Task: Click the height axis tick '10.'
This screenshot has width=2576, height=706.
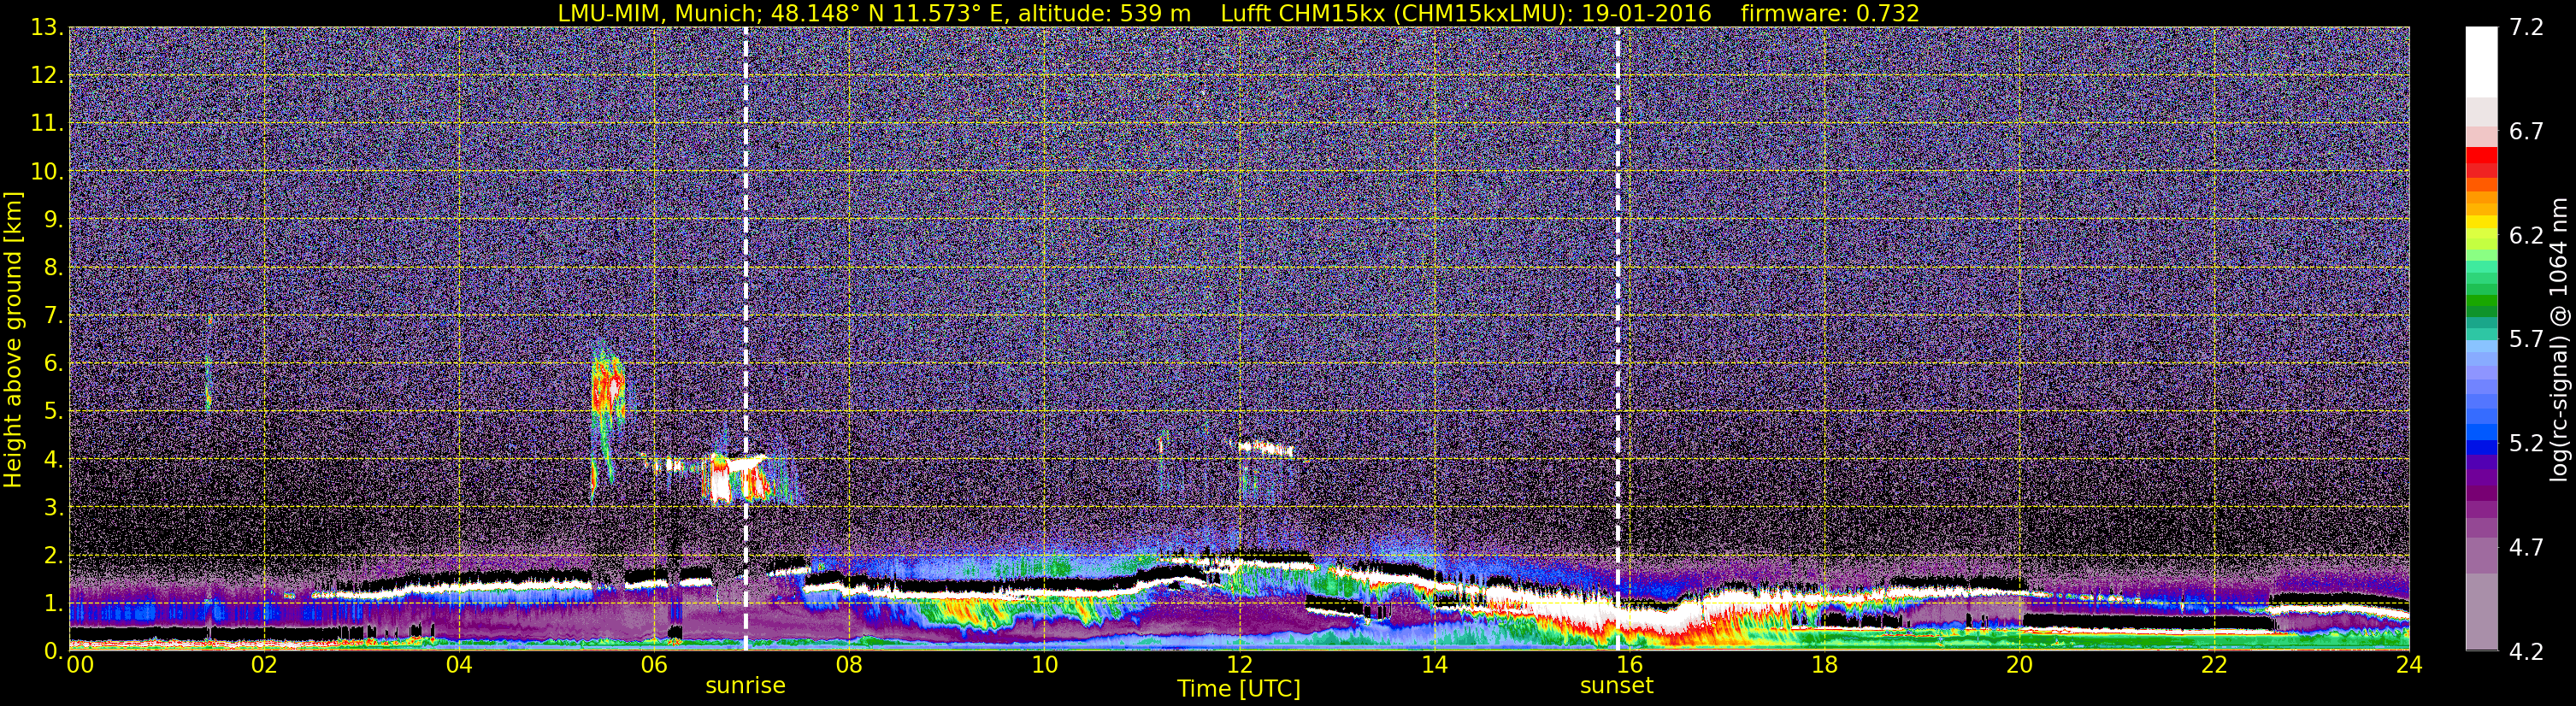Action: pos(46,172)
